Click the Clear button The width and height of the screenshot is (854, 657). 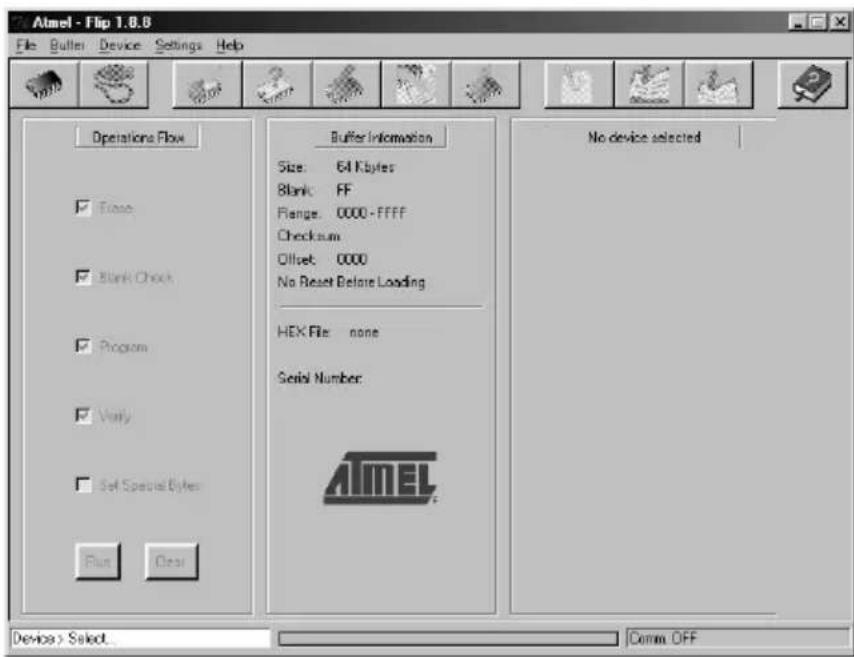point(171,561)
